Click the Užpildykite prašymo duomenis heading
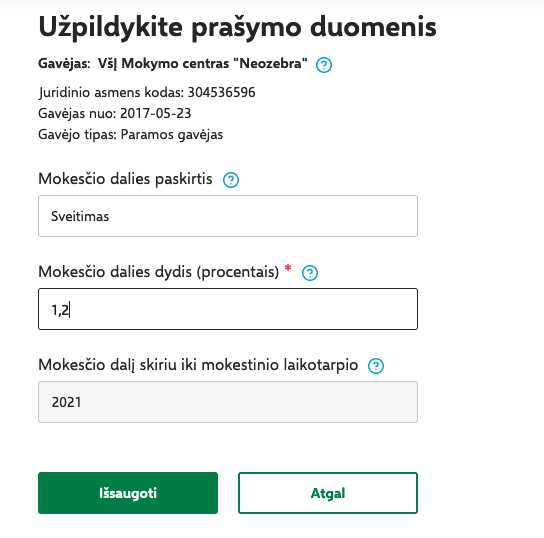The width and height of the screenshot is (544, 538). (237, 28)
